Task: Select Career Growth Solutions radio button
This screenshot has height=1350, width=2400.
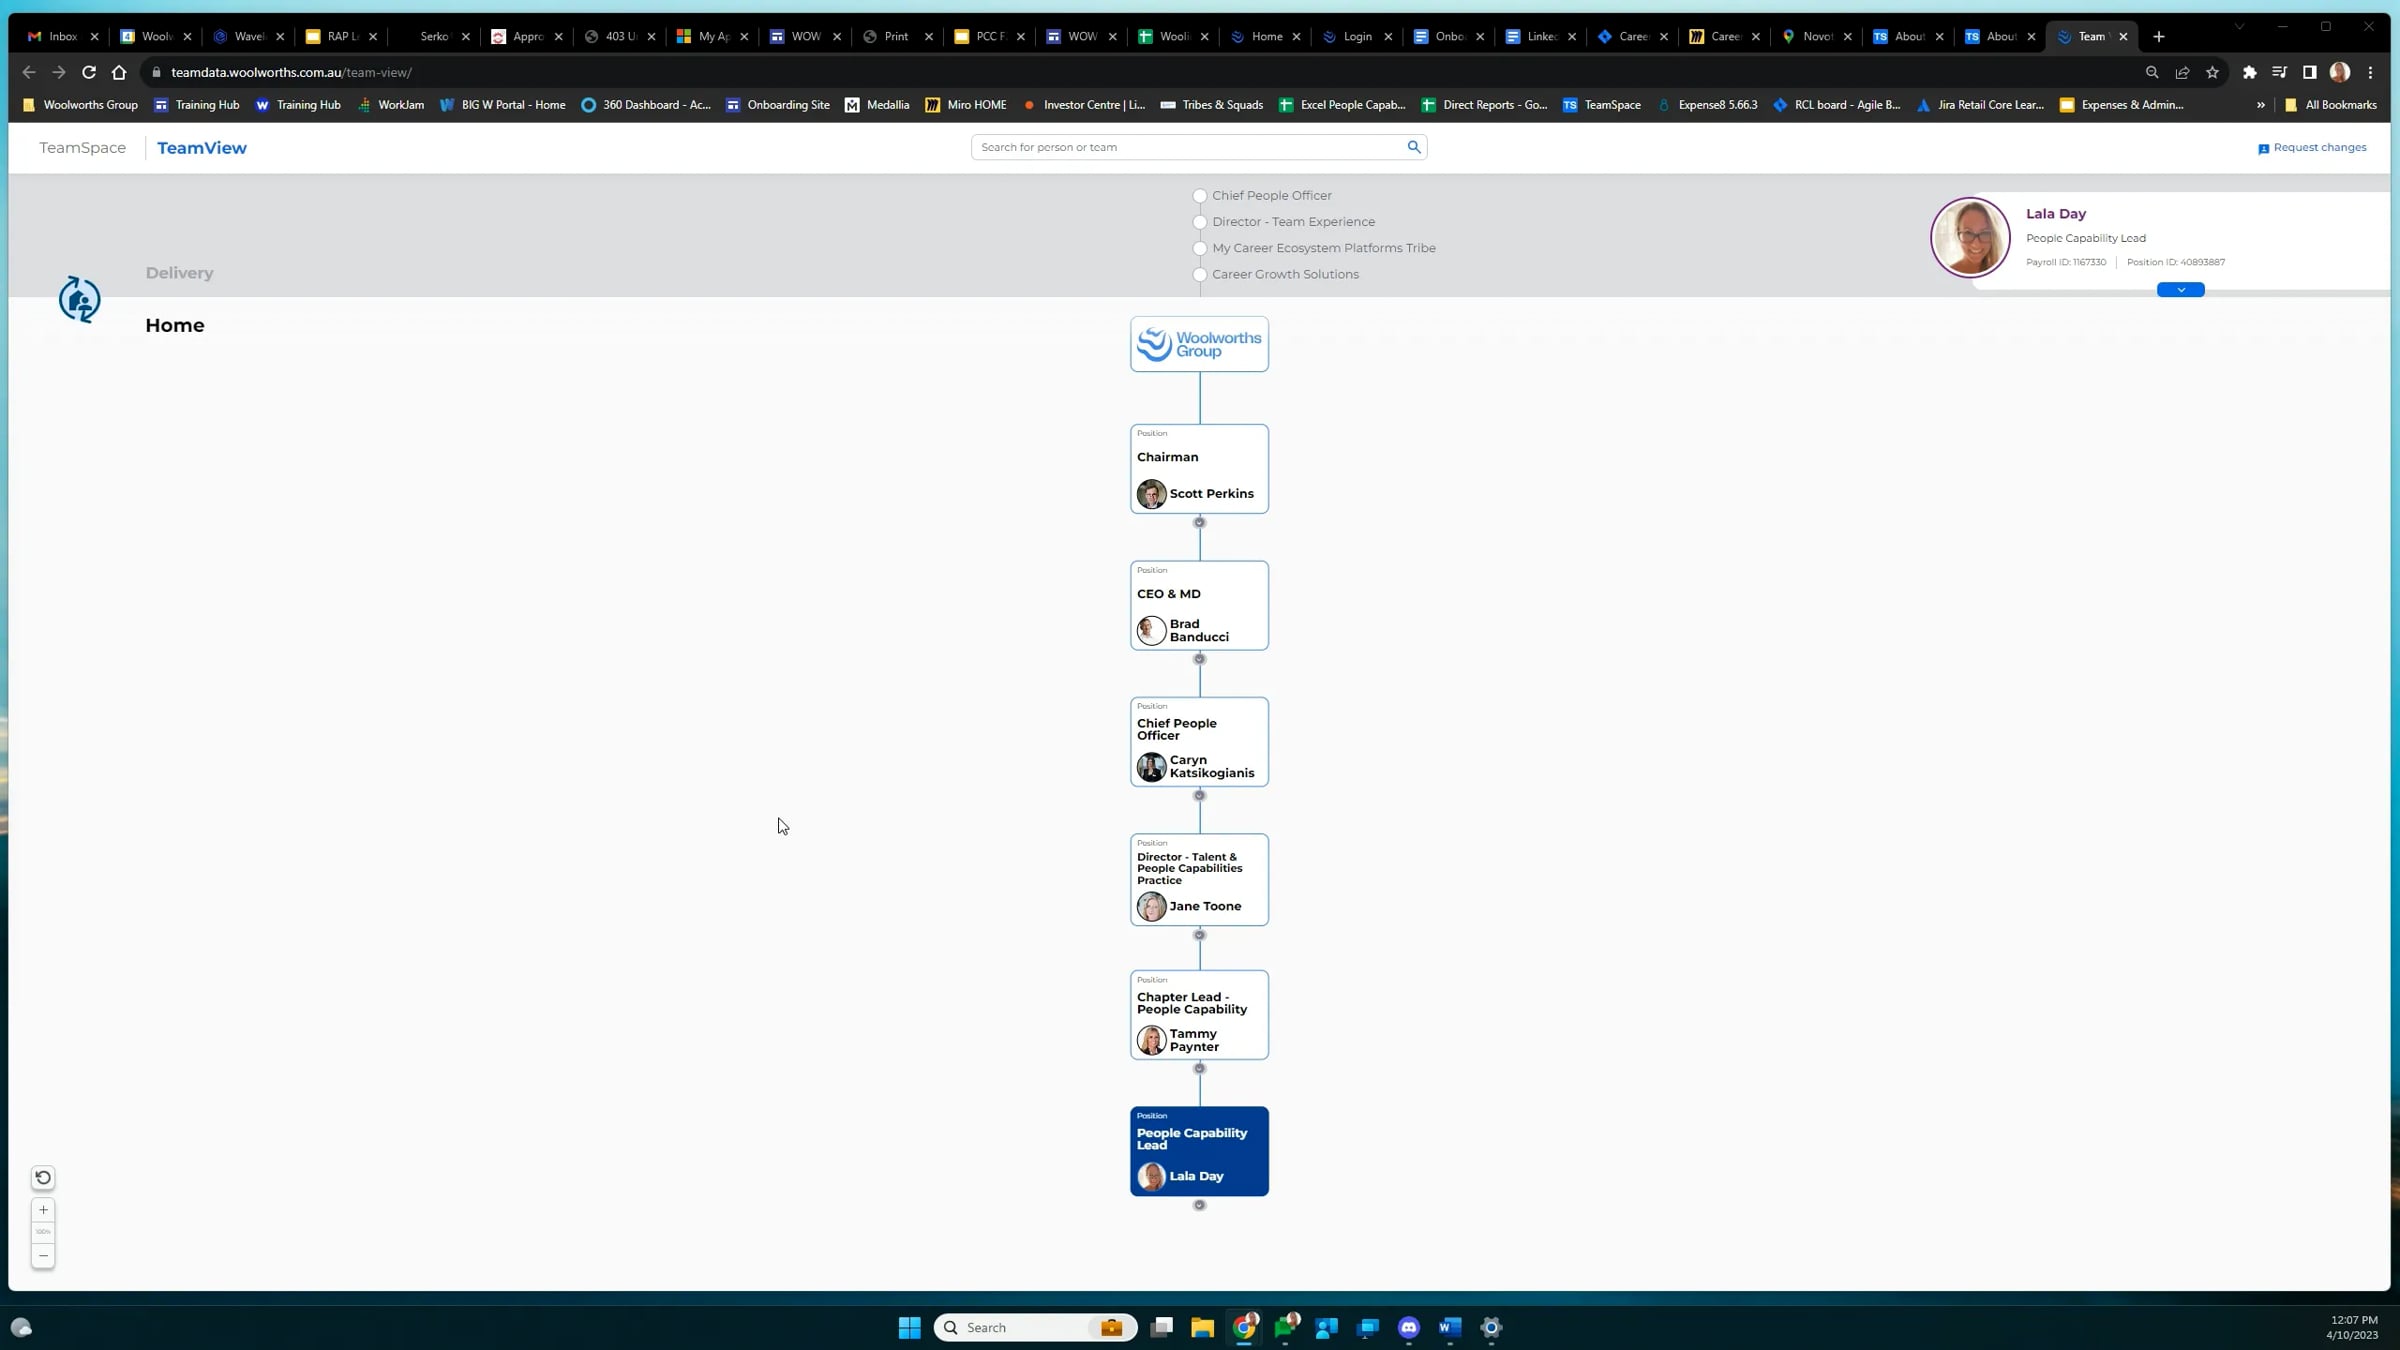Action: [x=1199, y=274]
